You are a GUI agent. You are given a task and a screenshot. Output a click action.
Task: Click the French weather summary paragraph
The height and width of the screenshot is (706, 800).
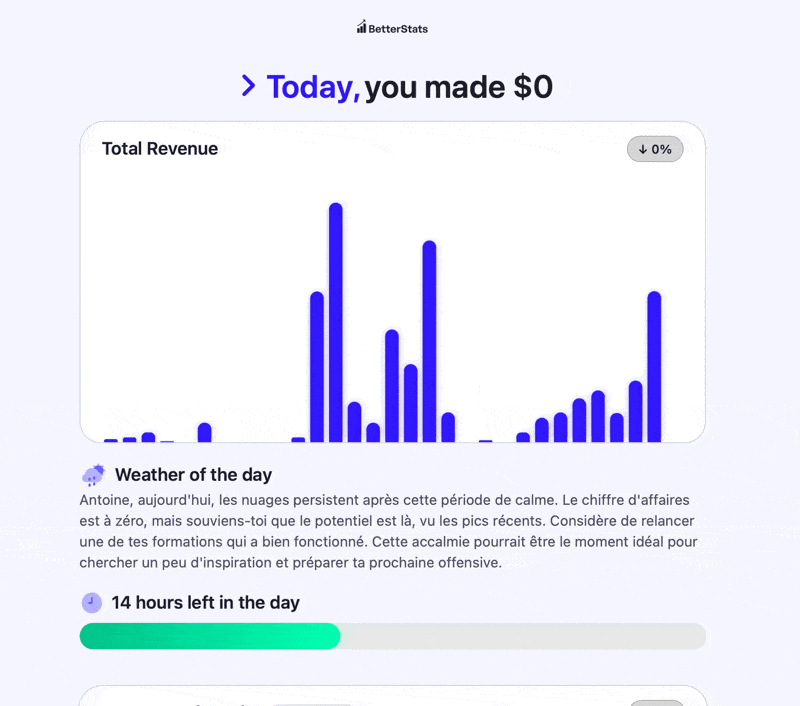click(x=390, y=530)
